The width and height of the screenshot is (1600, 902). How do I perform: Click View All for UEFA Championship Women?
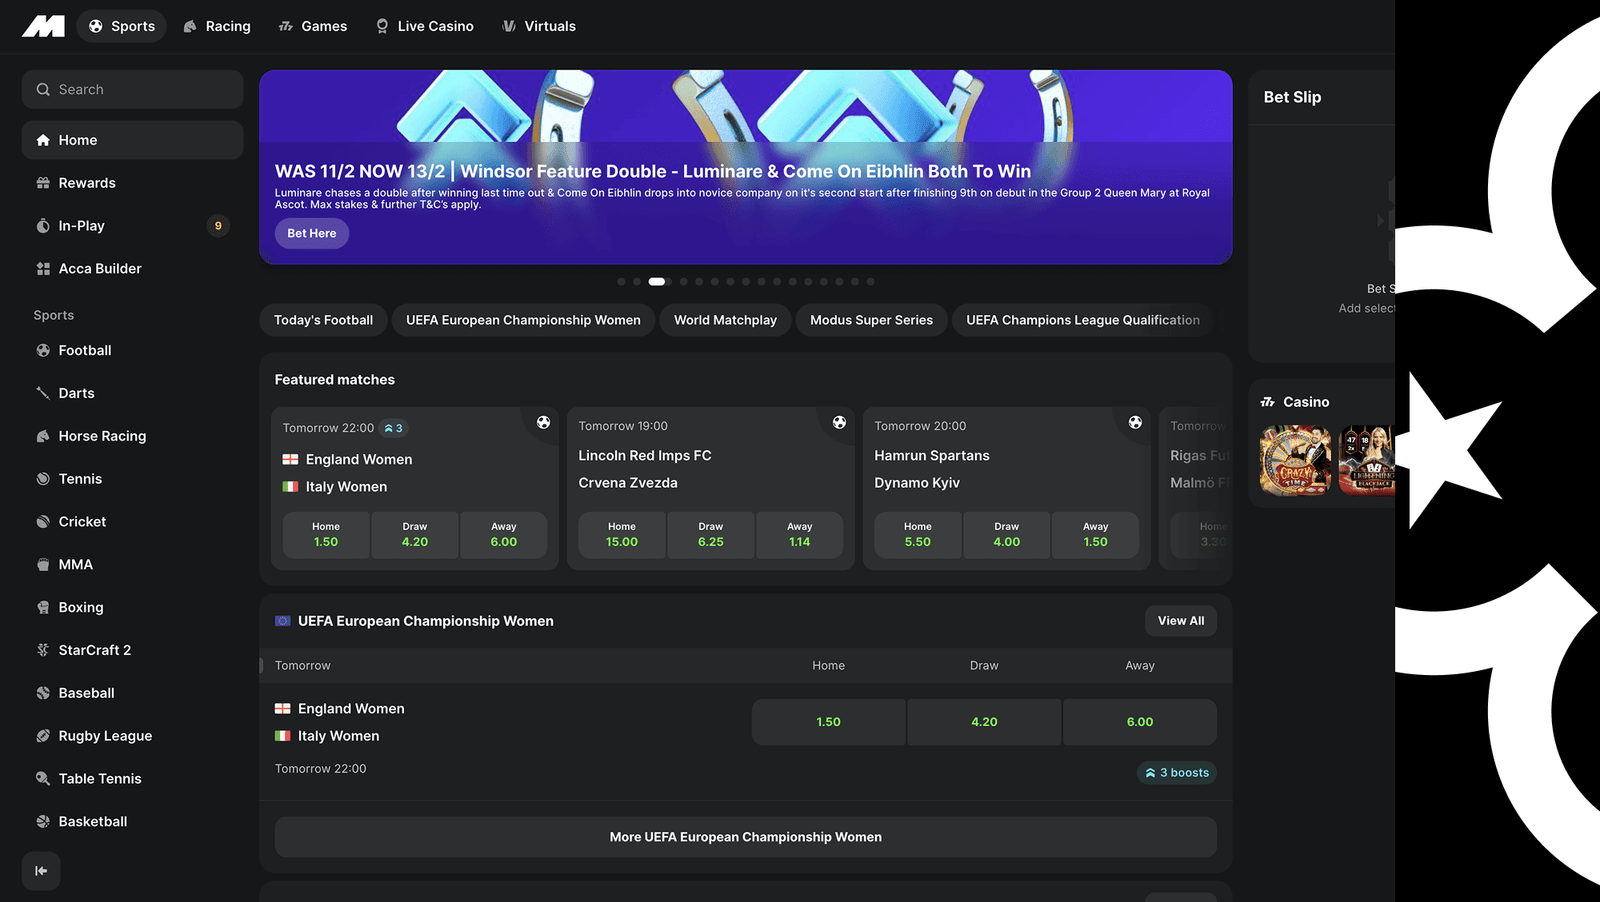click(x=1180, y=621)
